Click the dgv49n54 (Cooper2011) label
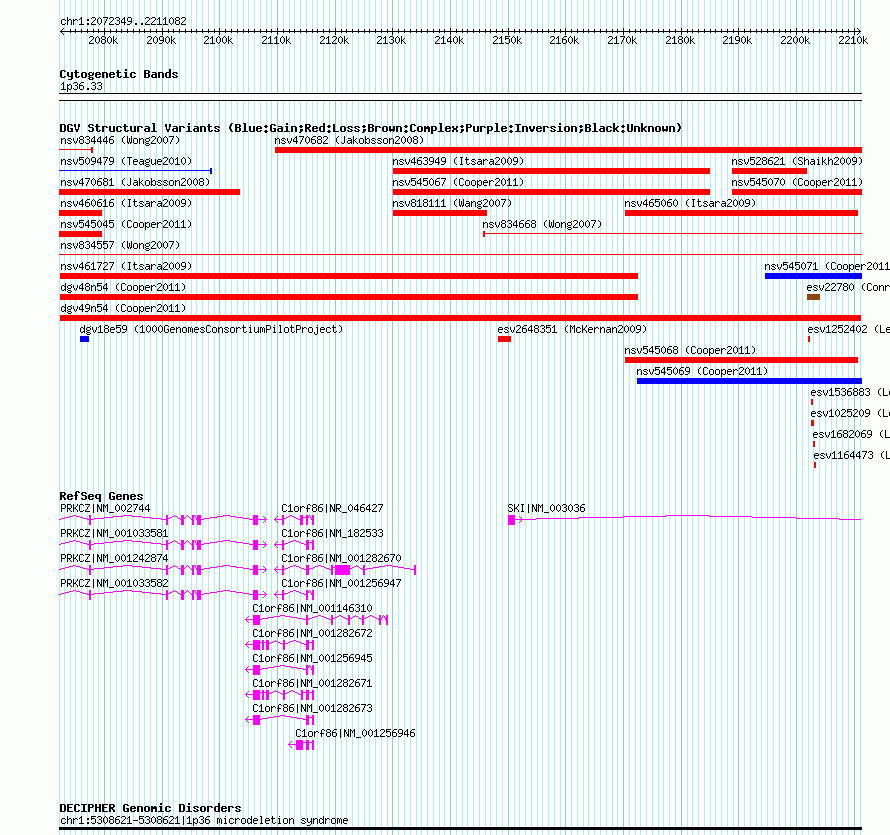This screenshot has height=835, width=890. [x=123, y=308]
